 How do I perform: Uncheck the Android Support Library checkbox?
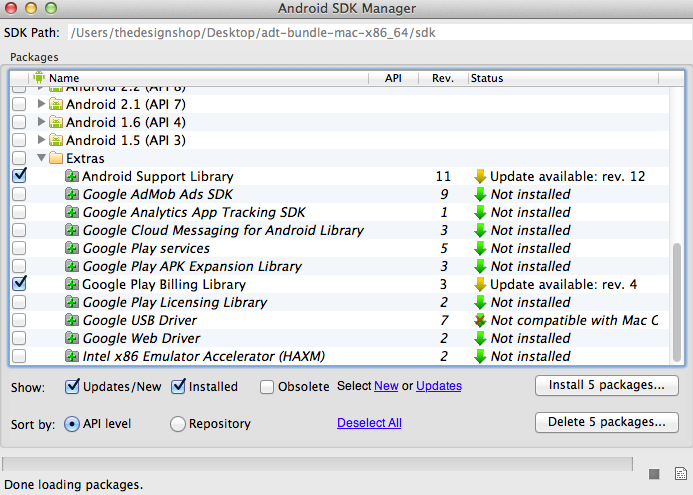tap(19, 176)
